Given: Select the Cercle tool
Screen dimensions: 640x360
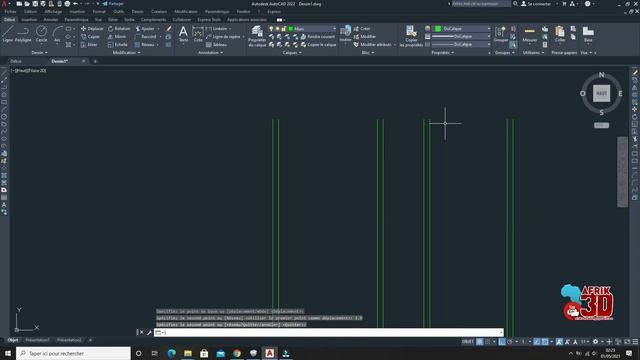Looking at the screenshot, I should point(41,34).
